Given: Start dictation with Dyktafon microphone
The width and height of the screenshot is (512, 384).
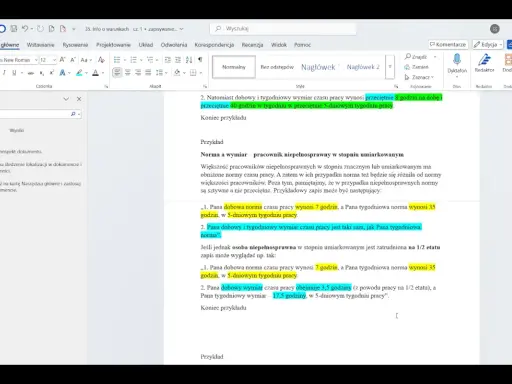Looking at the screenshot, I should coord(457,64).
